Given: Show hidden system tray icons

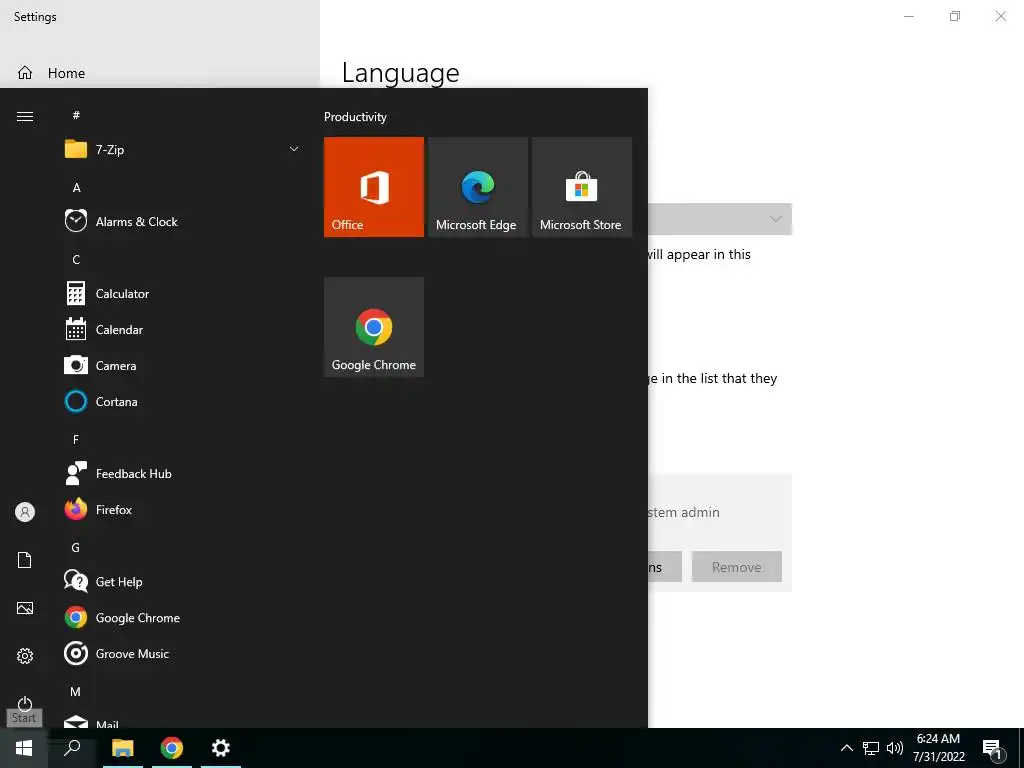Looking at the screenshot, I should point(846,748).
